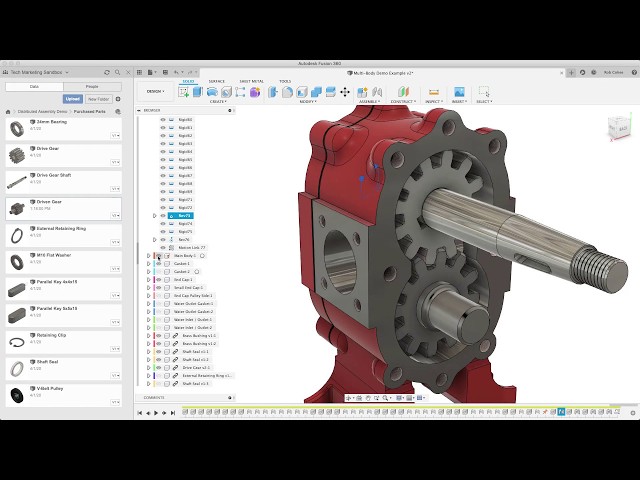Image resolution: width=640 pixels, height=480 pixels.
Task: Select the Measure inspect tool
Action: (434, 92)
